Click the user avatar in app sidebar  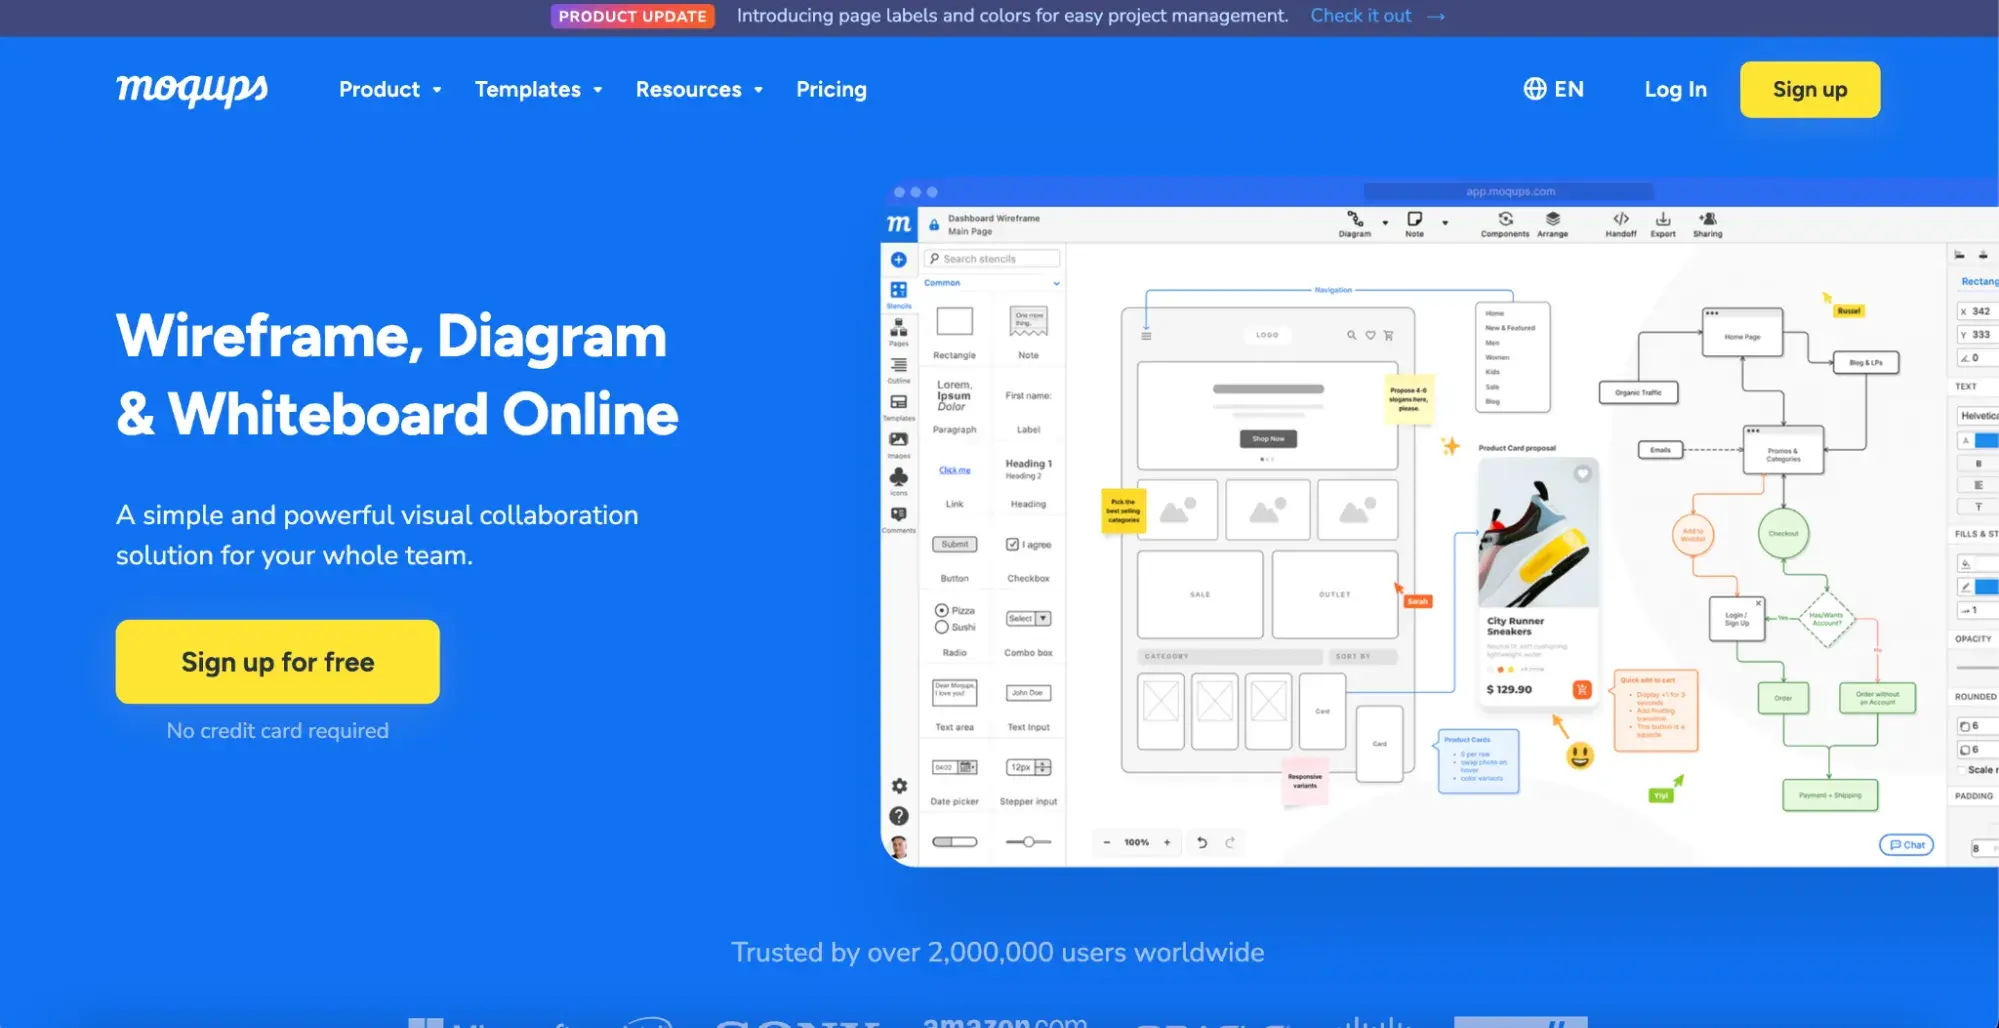899,847
